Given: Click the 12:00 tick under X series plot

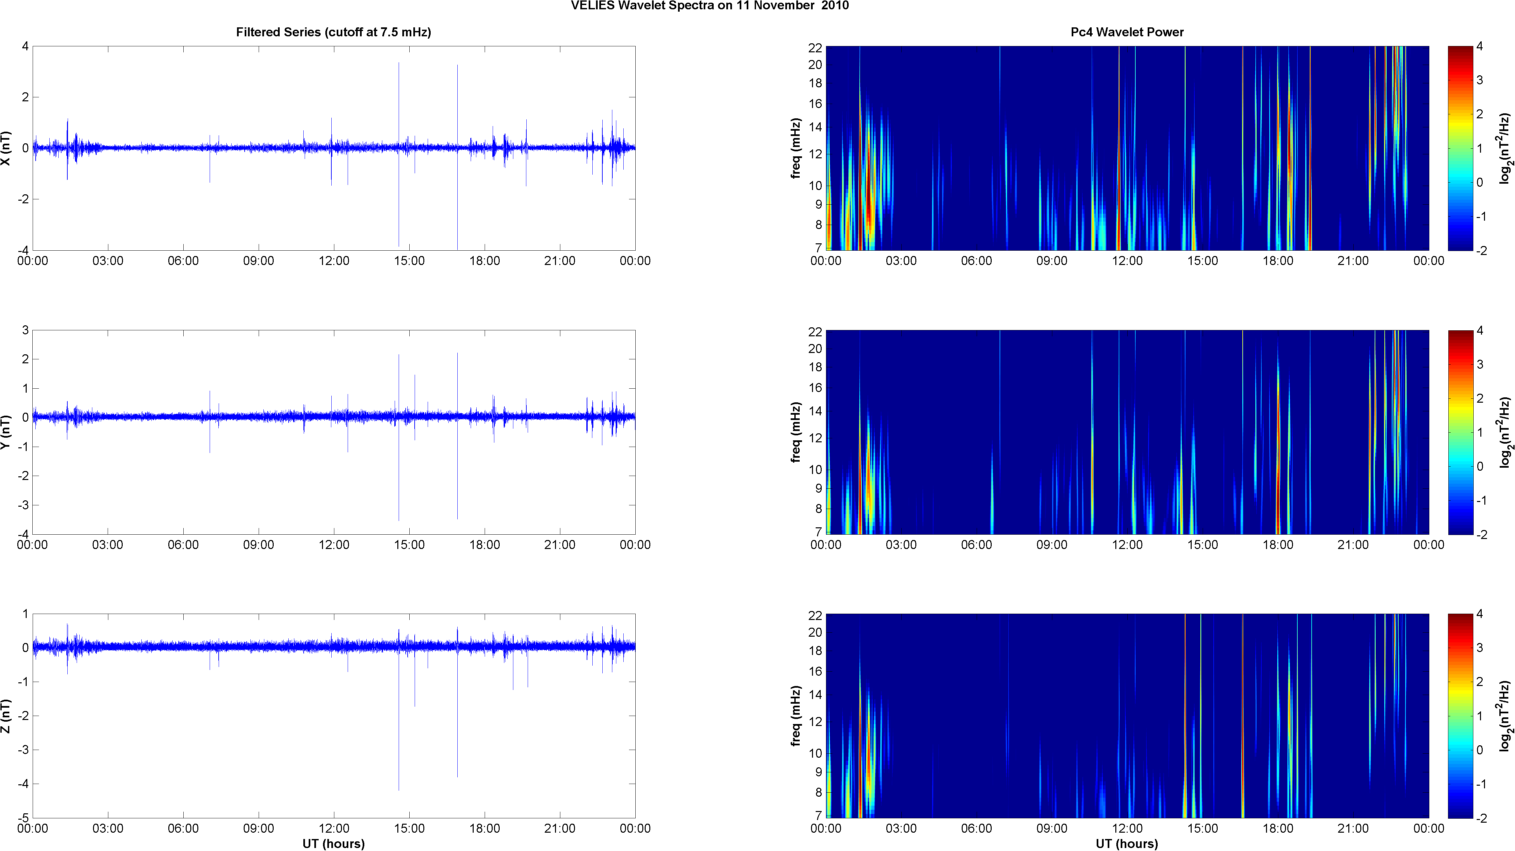Looking at the screenshot, I should click(x=333, y=261).
